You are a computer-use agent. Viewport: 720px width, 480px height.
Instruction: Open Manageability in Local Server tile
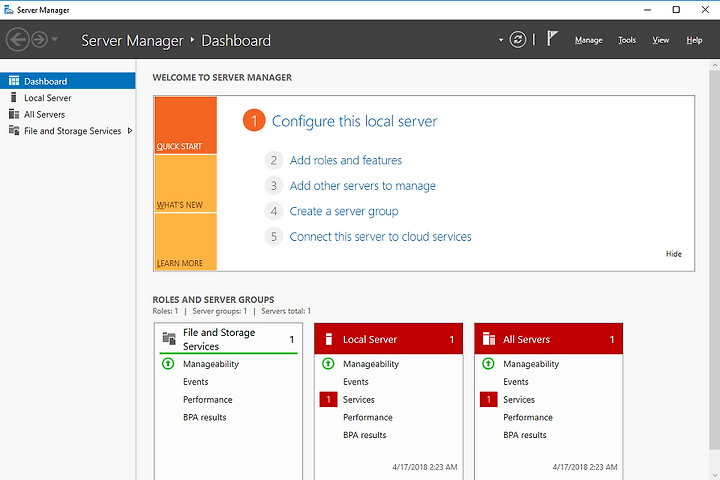[371, 364]
